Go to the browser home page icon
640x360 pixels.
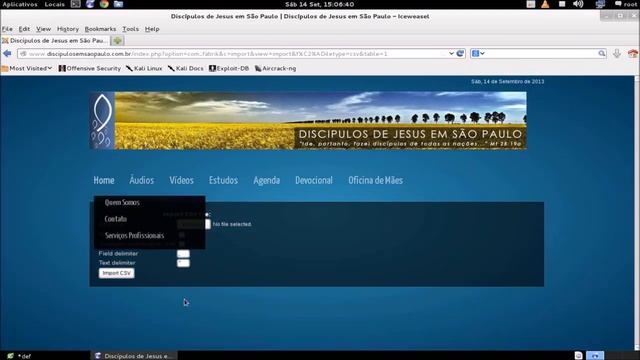click(633, 53)
